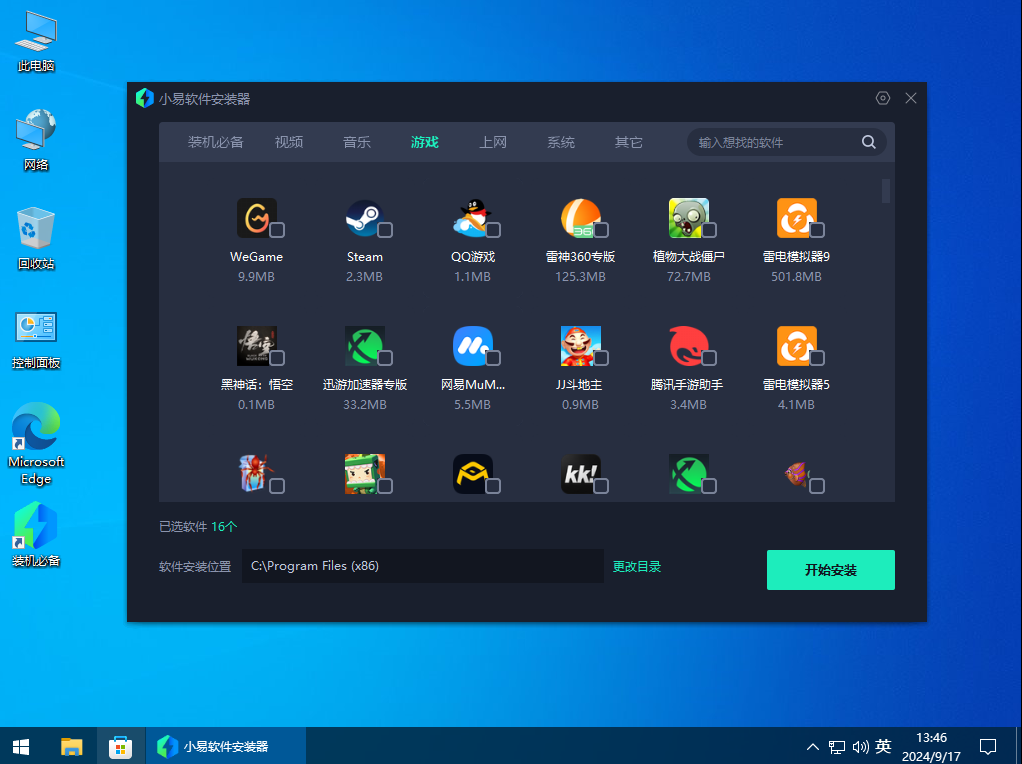
Task: Click the 已选软件 16个 count
Action: (x=198, y=526)
